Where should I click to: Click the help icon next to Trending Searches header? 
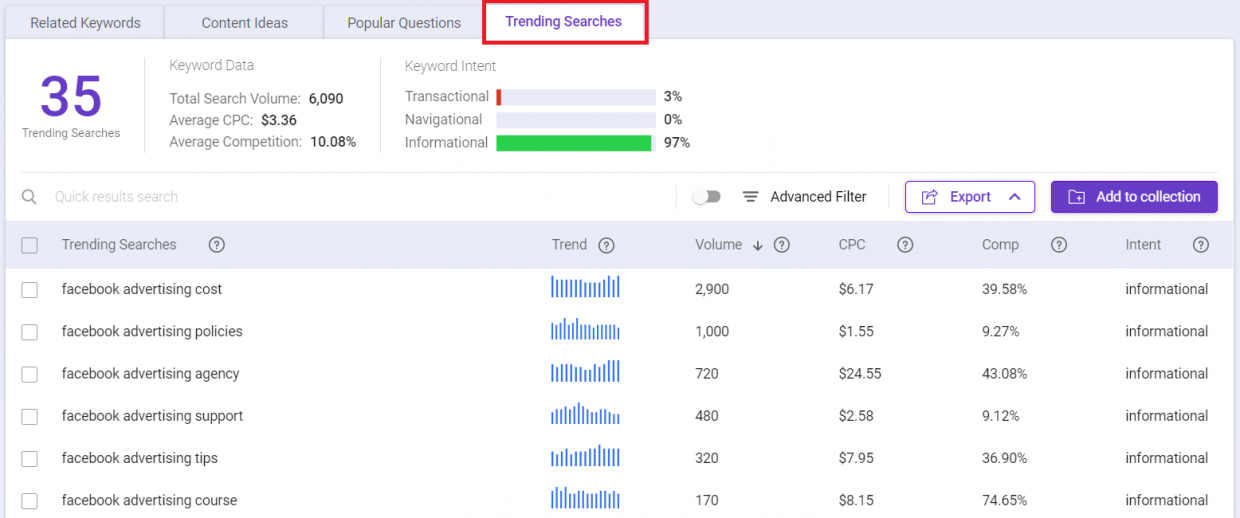216,245
